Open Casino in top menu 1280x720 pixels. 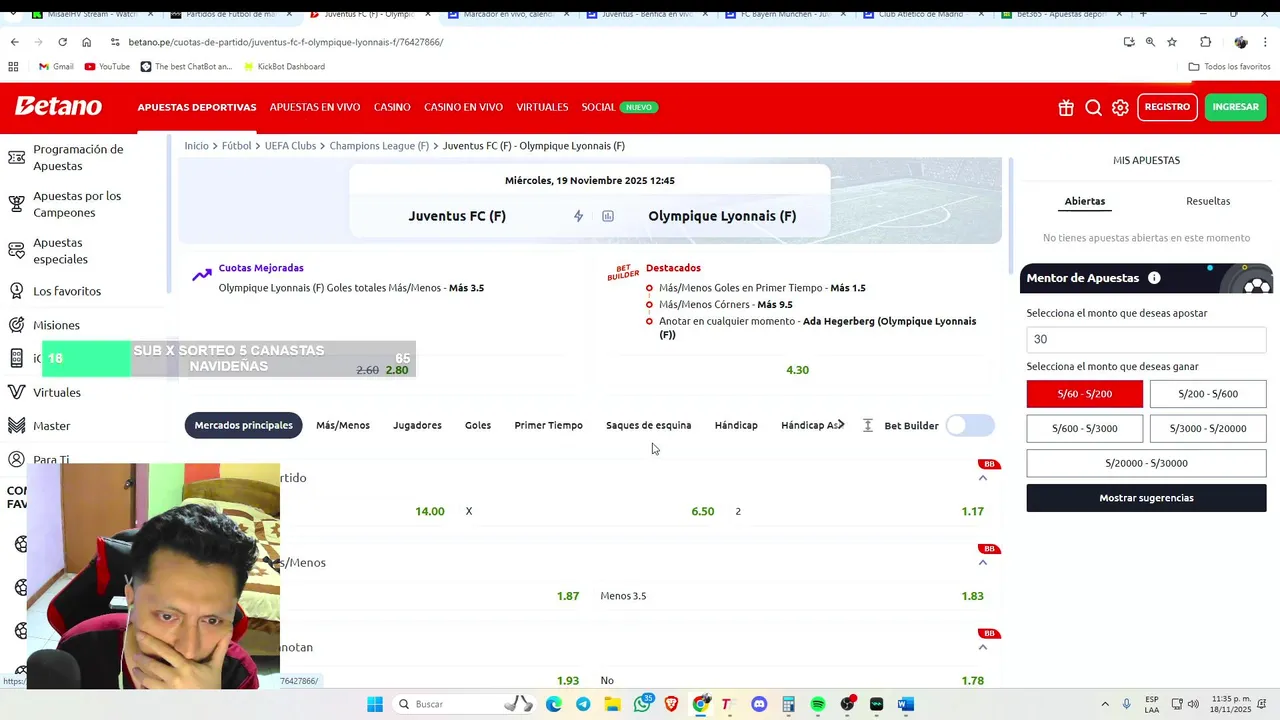click(x=392, y=107)
